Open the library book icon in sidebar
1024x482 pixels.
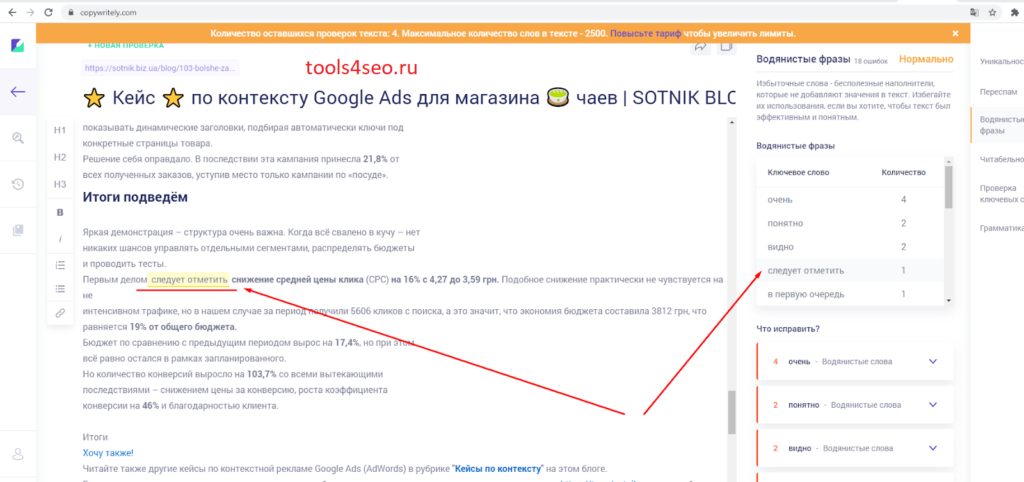[x=18, y=230]
